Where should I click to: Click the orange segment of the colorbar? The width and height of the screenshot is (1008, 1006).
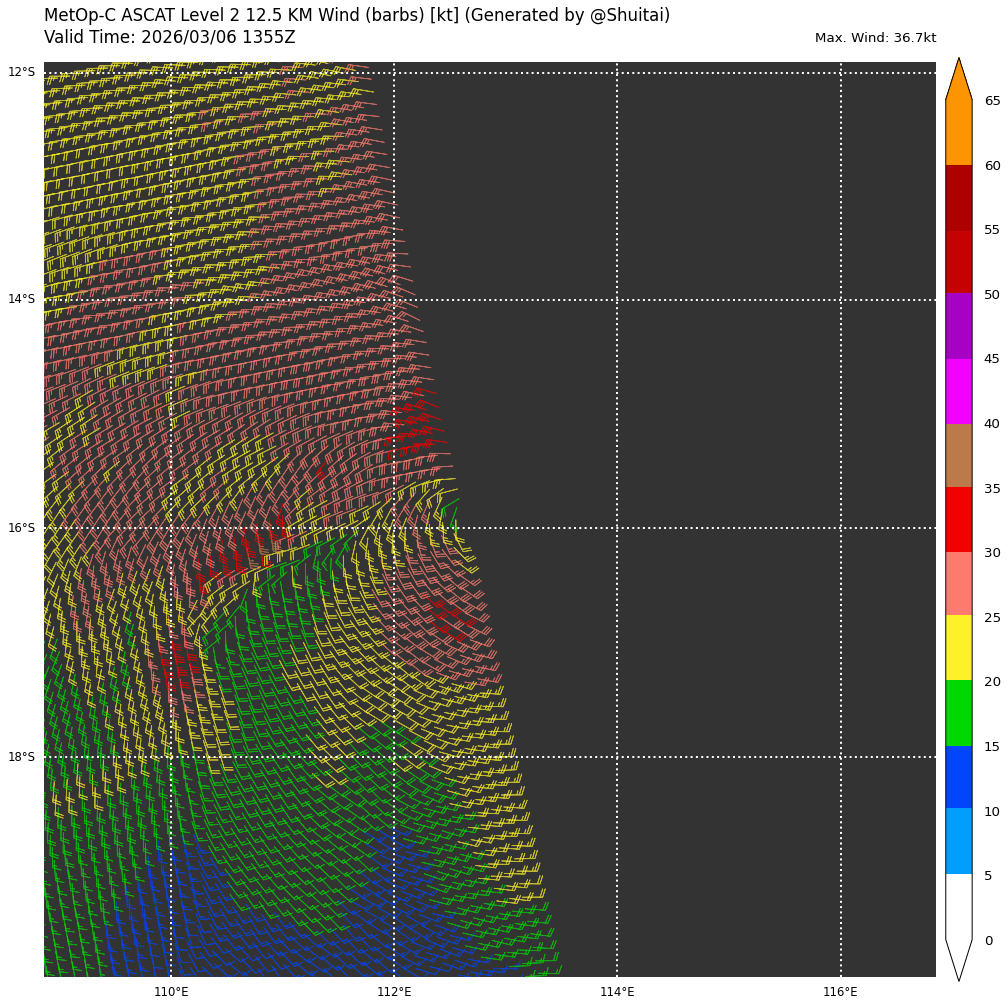coord(958,132)
